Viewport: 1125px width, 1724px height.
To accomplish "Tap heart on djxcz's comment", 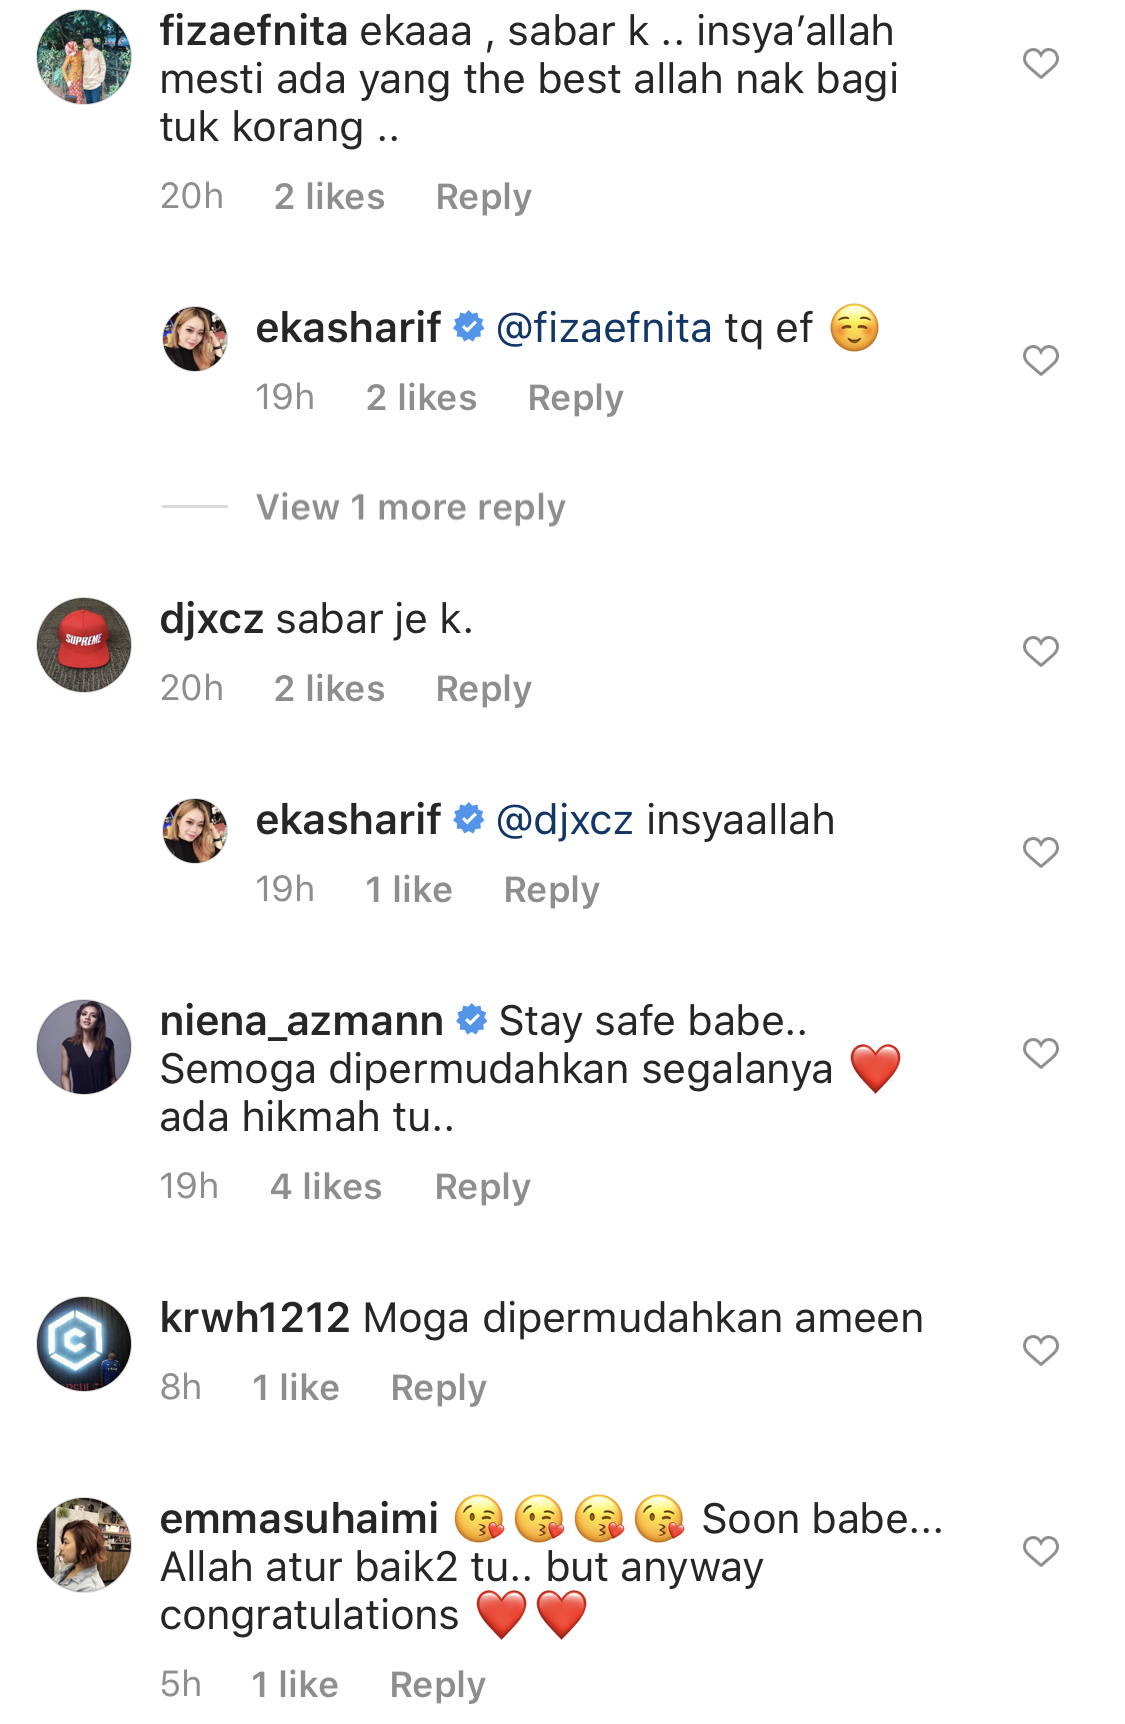I will tap(1040, 652).
